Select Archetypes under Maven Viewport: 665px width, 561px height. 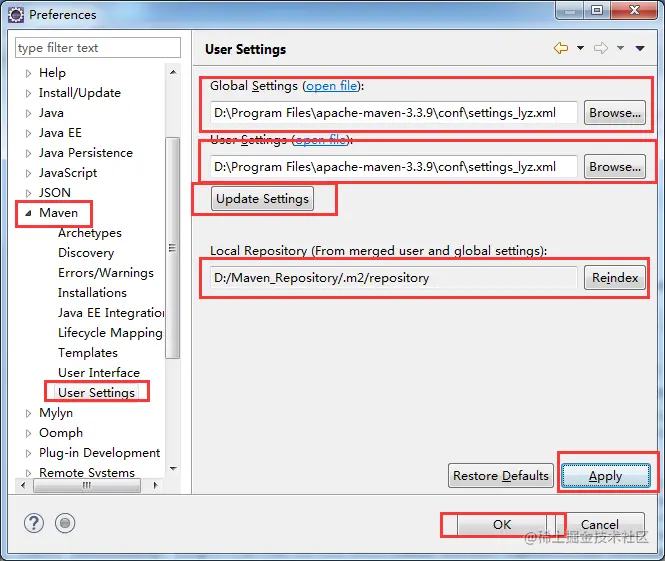89,233
